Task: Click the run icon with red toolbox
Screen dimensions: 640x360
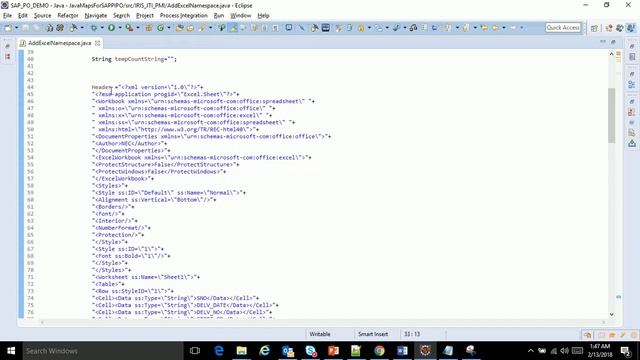Action: click(x=129, y=28)
